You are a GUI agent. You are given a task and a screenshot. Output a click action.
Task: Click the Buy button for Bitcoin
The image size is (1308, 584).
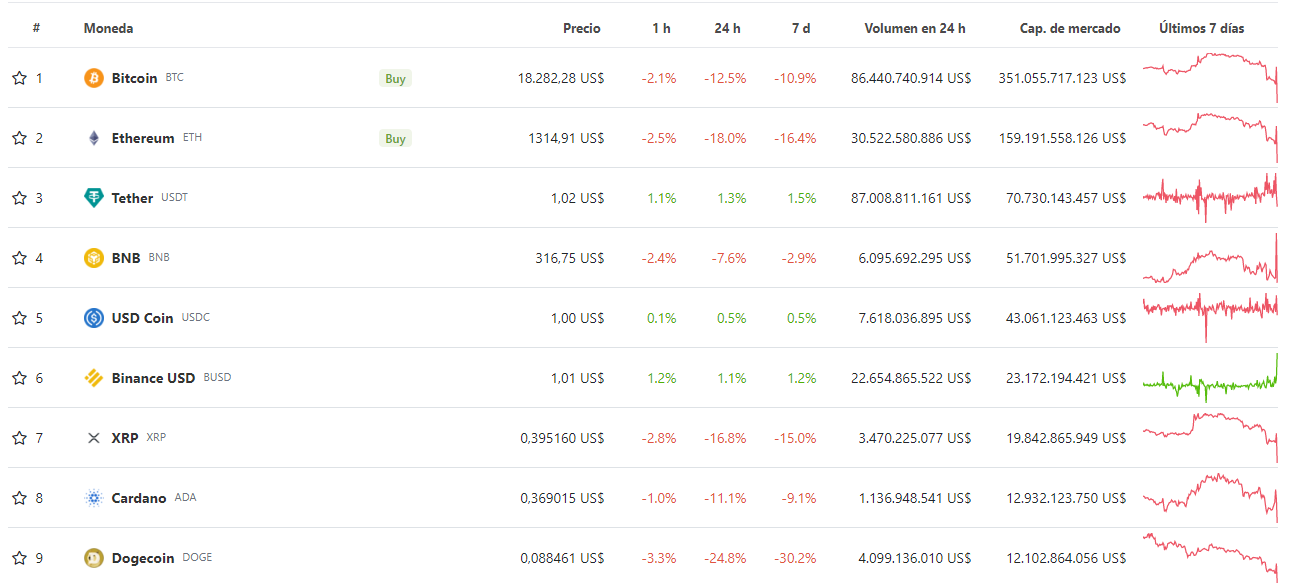click(395, 78)
